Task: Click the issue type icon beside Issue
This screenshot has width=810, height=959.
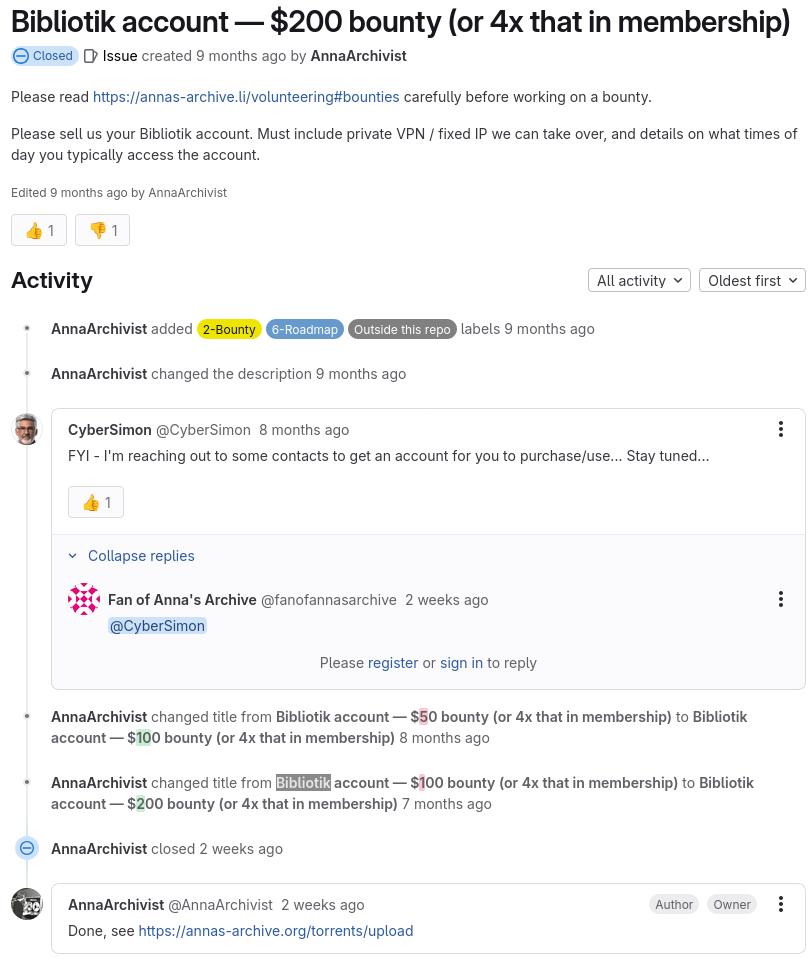Action: (x=91, y=56)
